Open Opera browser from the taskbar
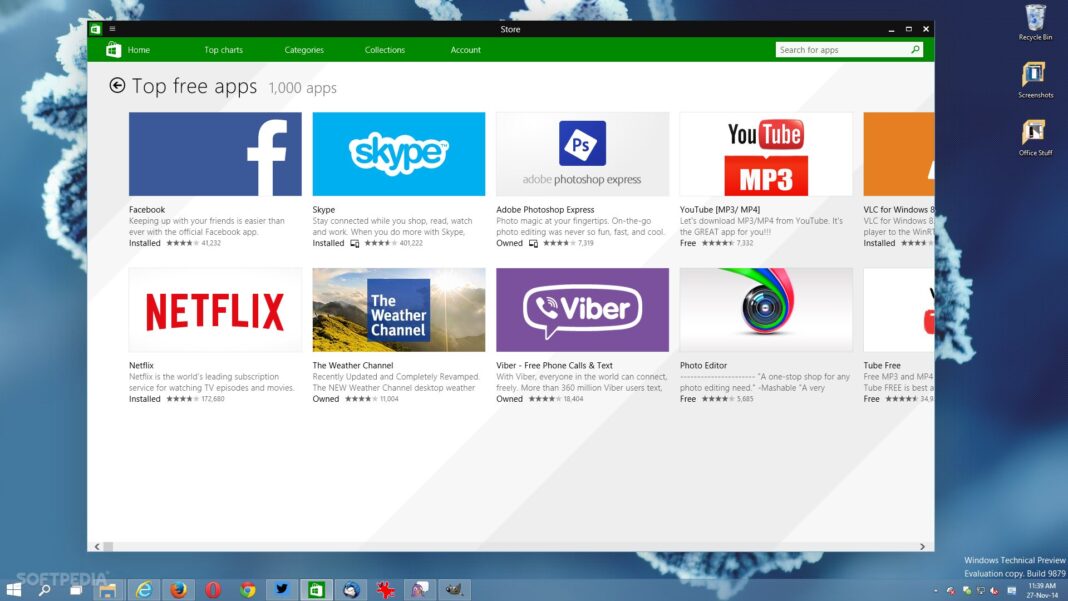 click(212, 590)
